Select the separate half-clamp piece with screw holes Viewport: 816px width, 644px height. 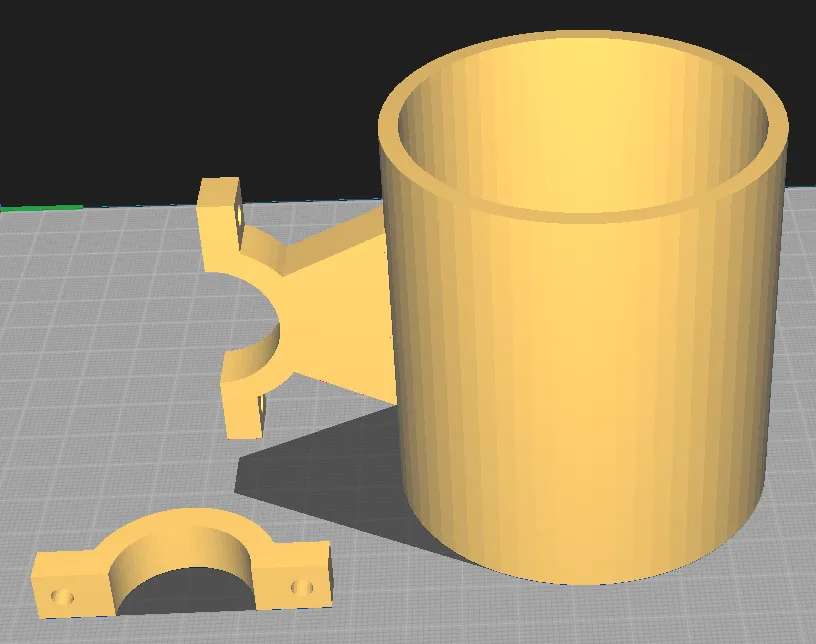click(x=182, y=563)
